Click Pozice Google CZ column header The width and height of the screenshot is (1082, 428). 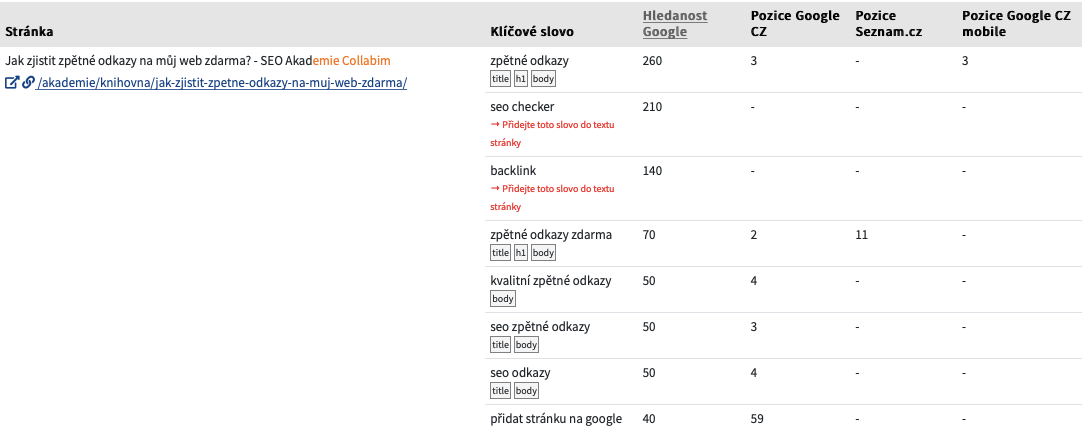pos(795,23)
